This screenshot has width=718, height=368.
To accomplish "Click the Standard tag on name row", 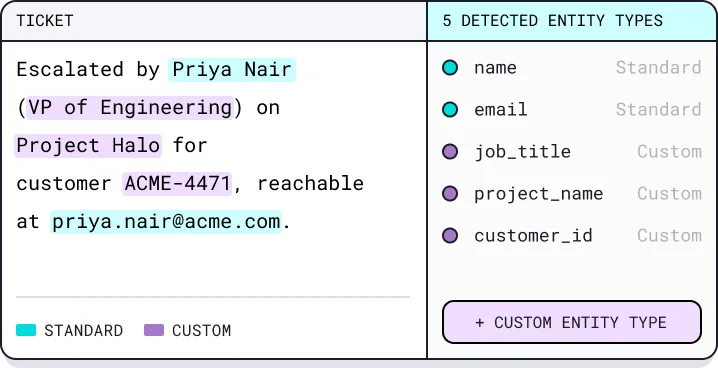I will pyautogui.click(x=658, y=68).
